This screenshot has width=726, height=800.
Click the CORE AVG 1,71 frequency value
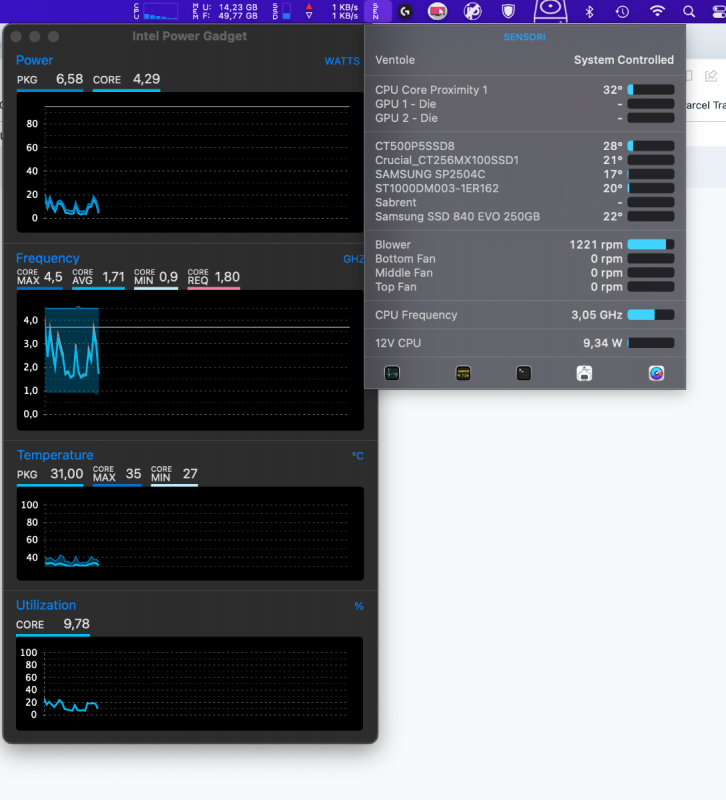coord(98,278)
